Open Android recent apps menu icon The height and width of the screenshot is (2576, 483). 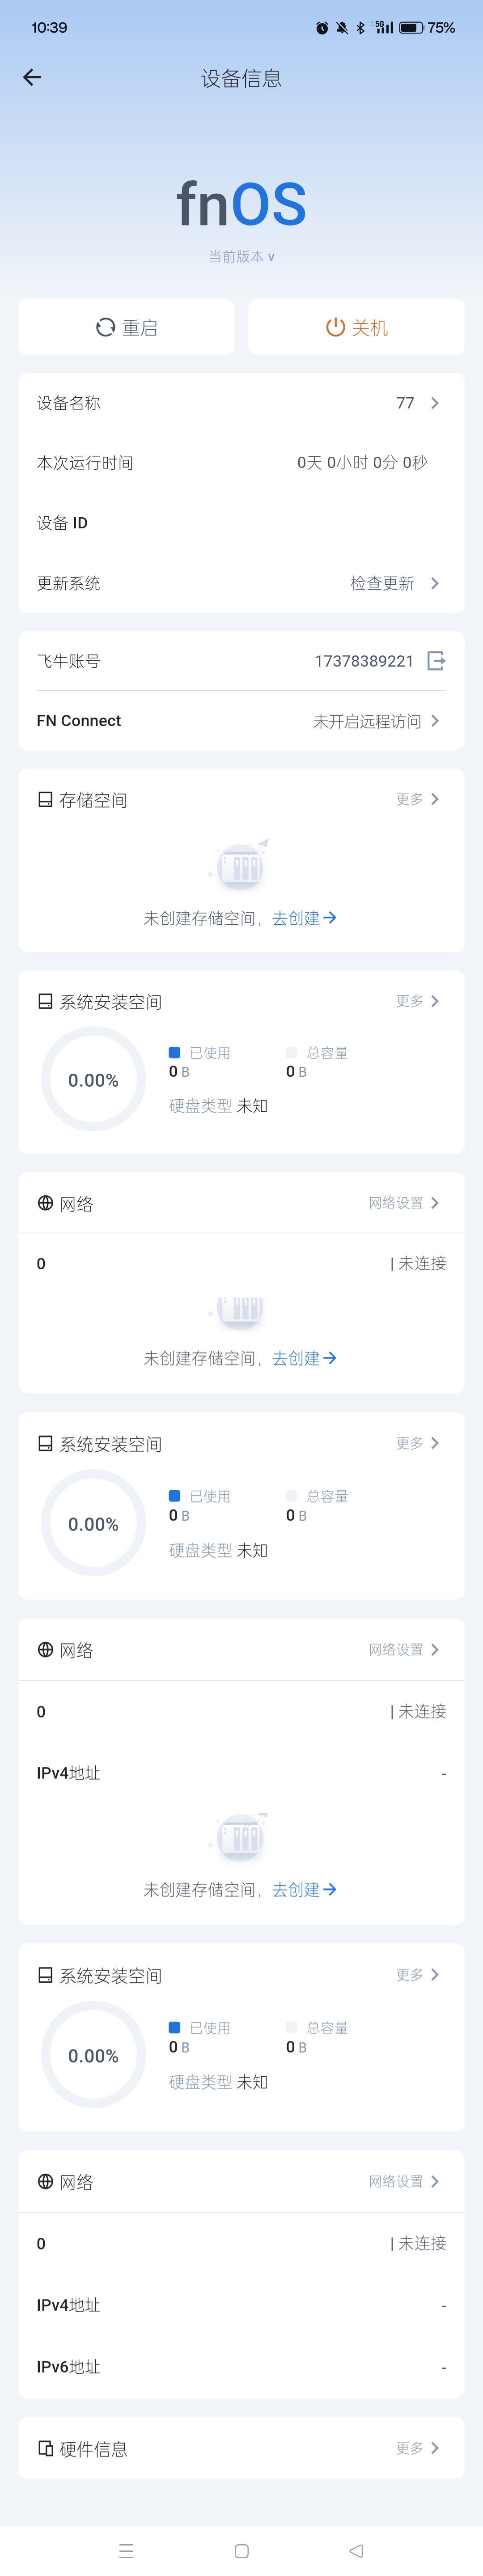tap(126, 2550)
